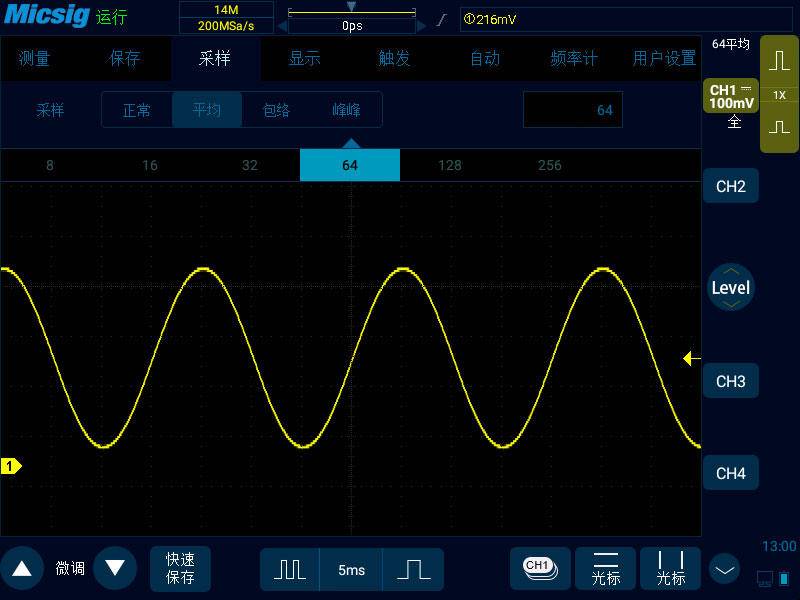Viewport: 800px width, 600px height.
Task: Click the 13:00 clock
Action: point(779,546)
